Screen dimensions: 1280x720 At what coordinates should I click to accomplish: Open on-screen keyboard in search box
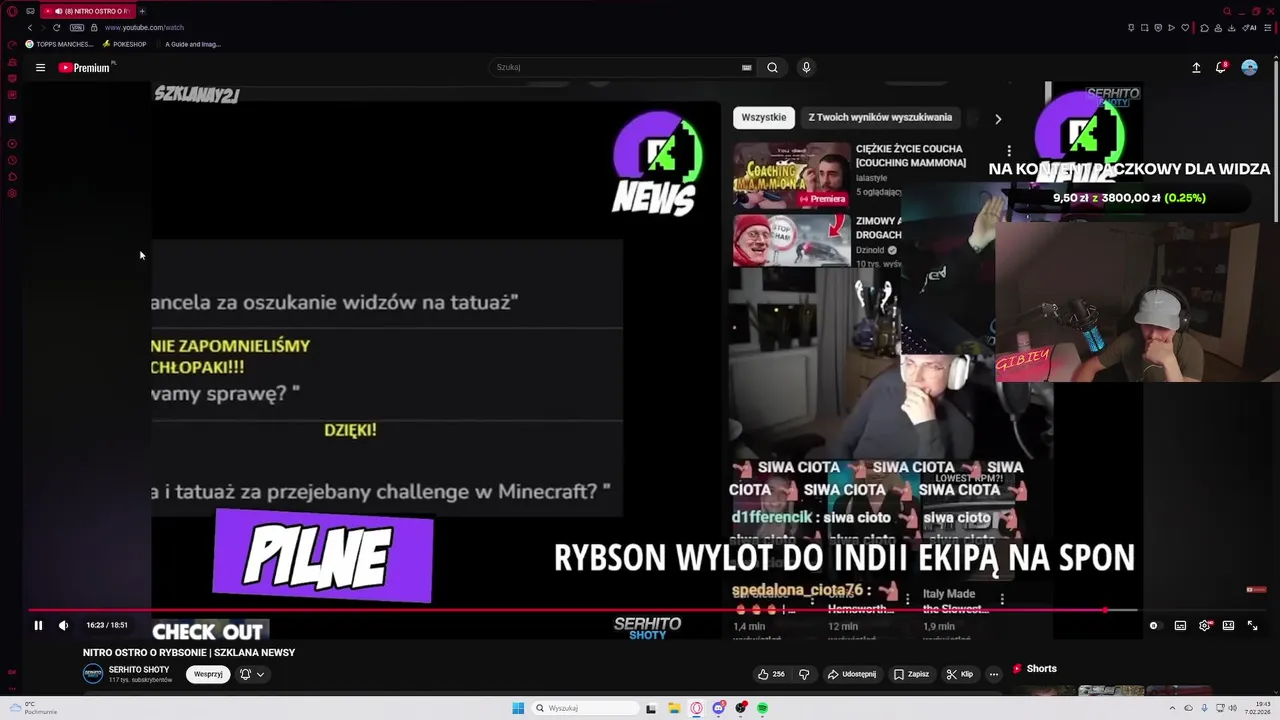[746, 67]
